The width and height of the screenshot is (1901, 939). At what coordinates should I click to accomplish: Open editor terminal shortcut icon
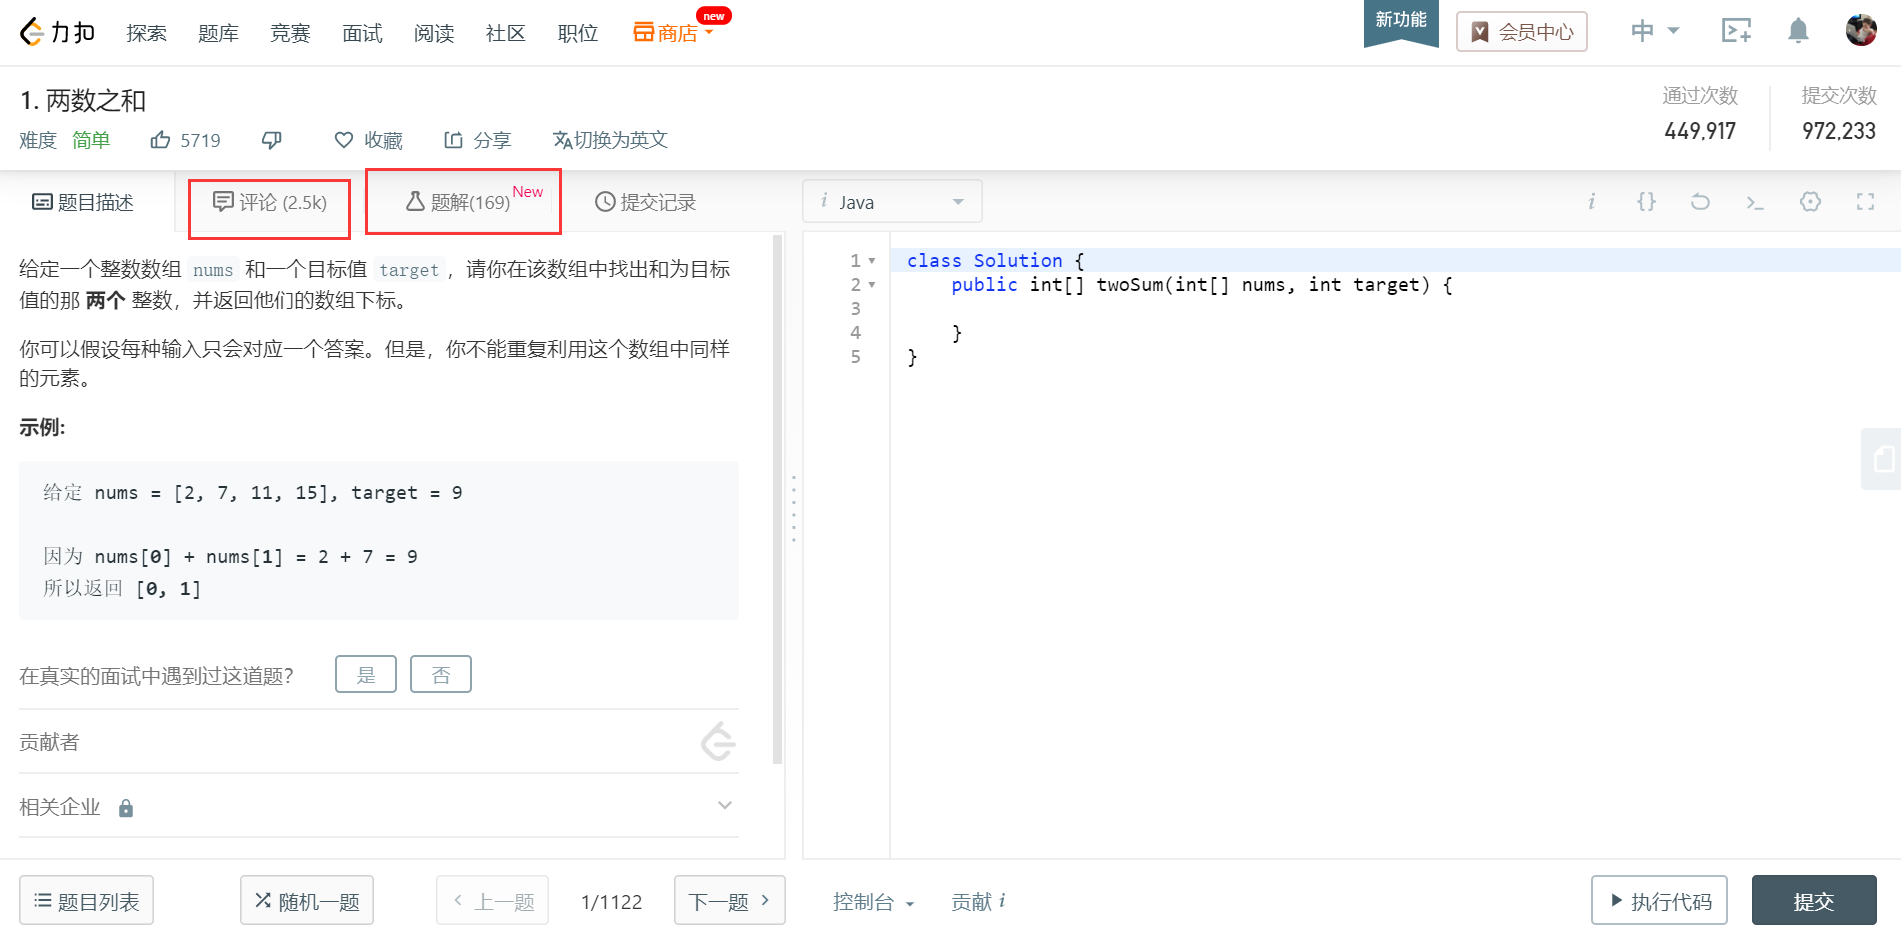[1755, 202]
